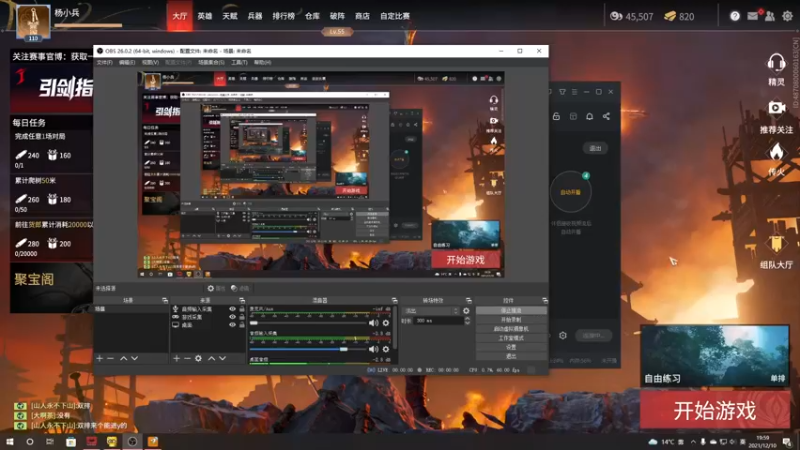Select the 自由练习 mode thumbnail

pos(715,355)
